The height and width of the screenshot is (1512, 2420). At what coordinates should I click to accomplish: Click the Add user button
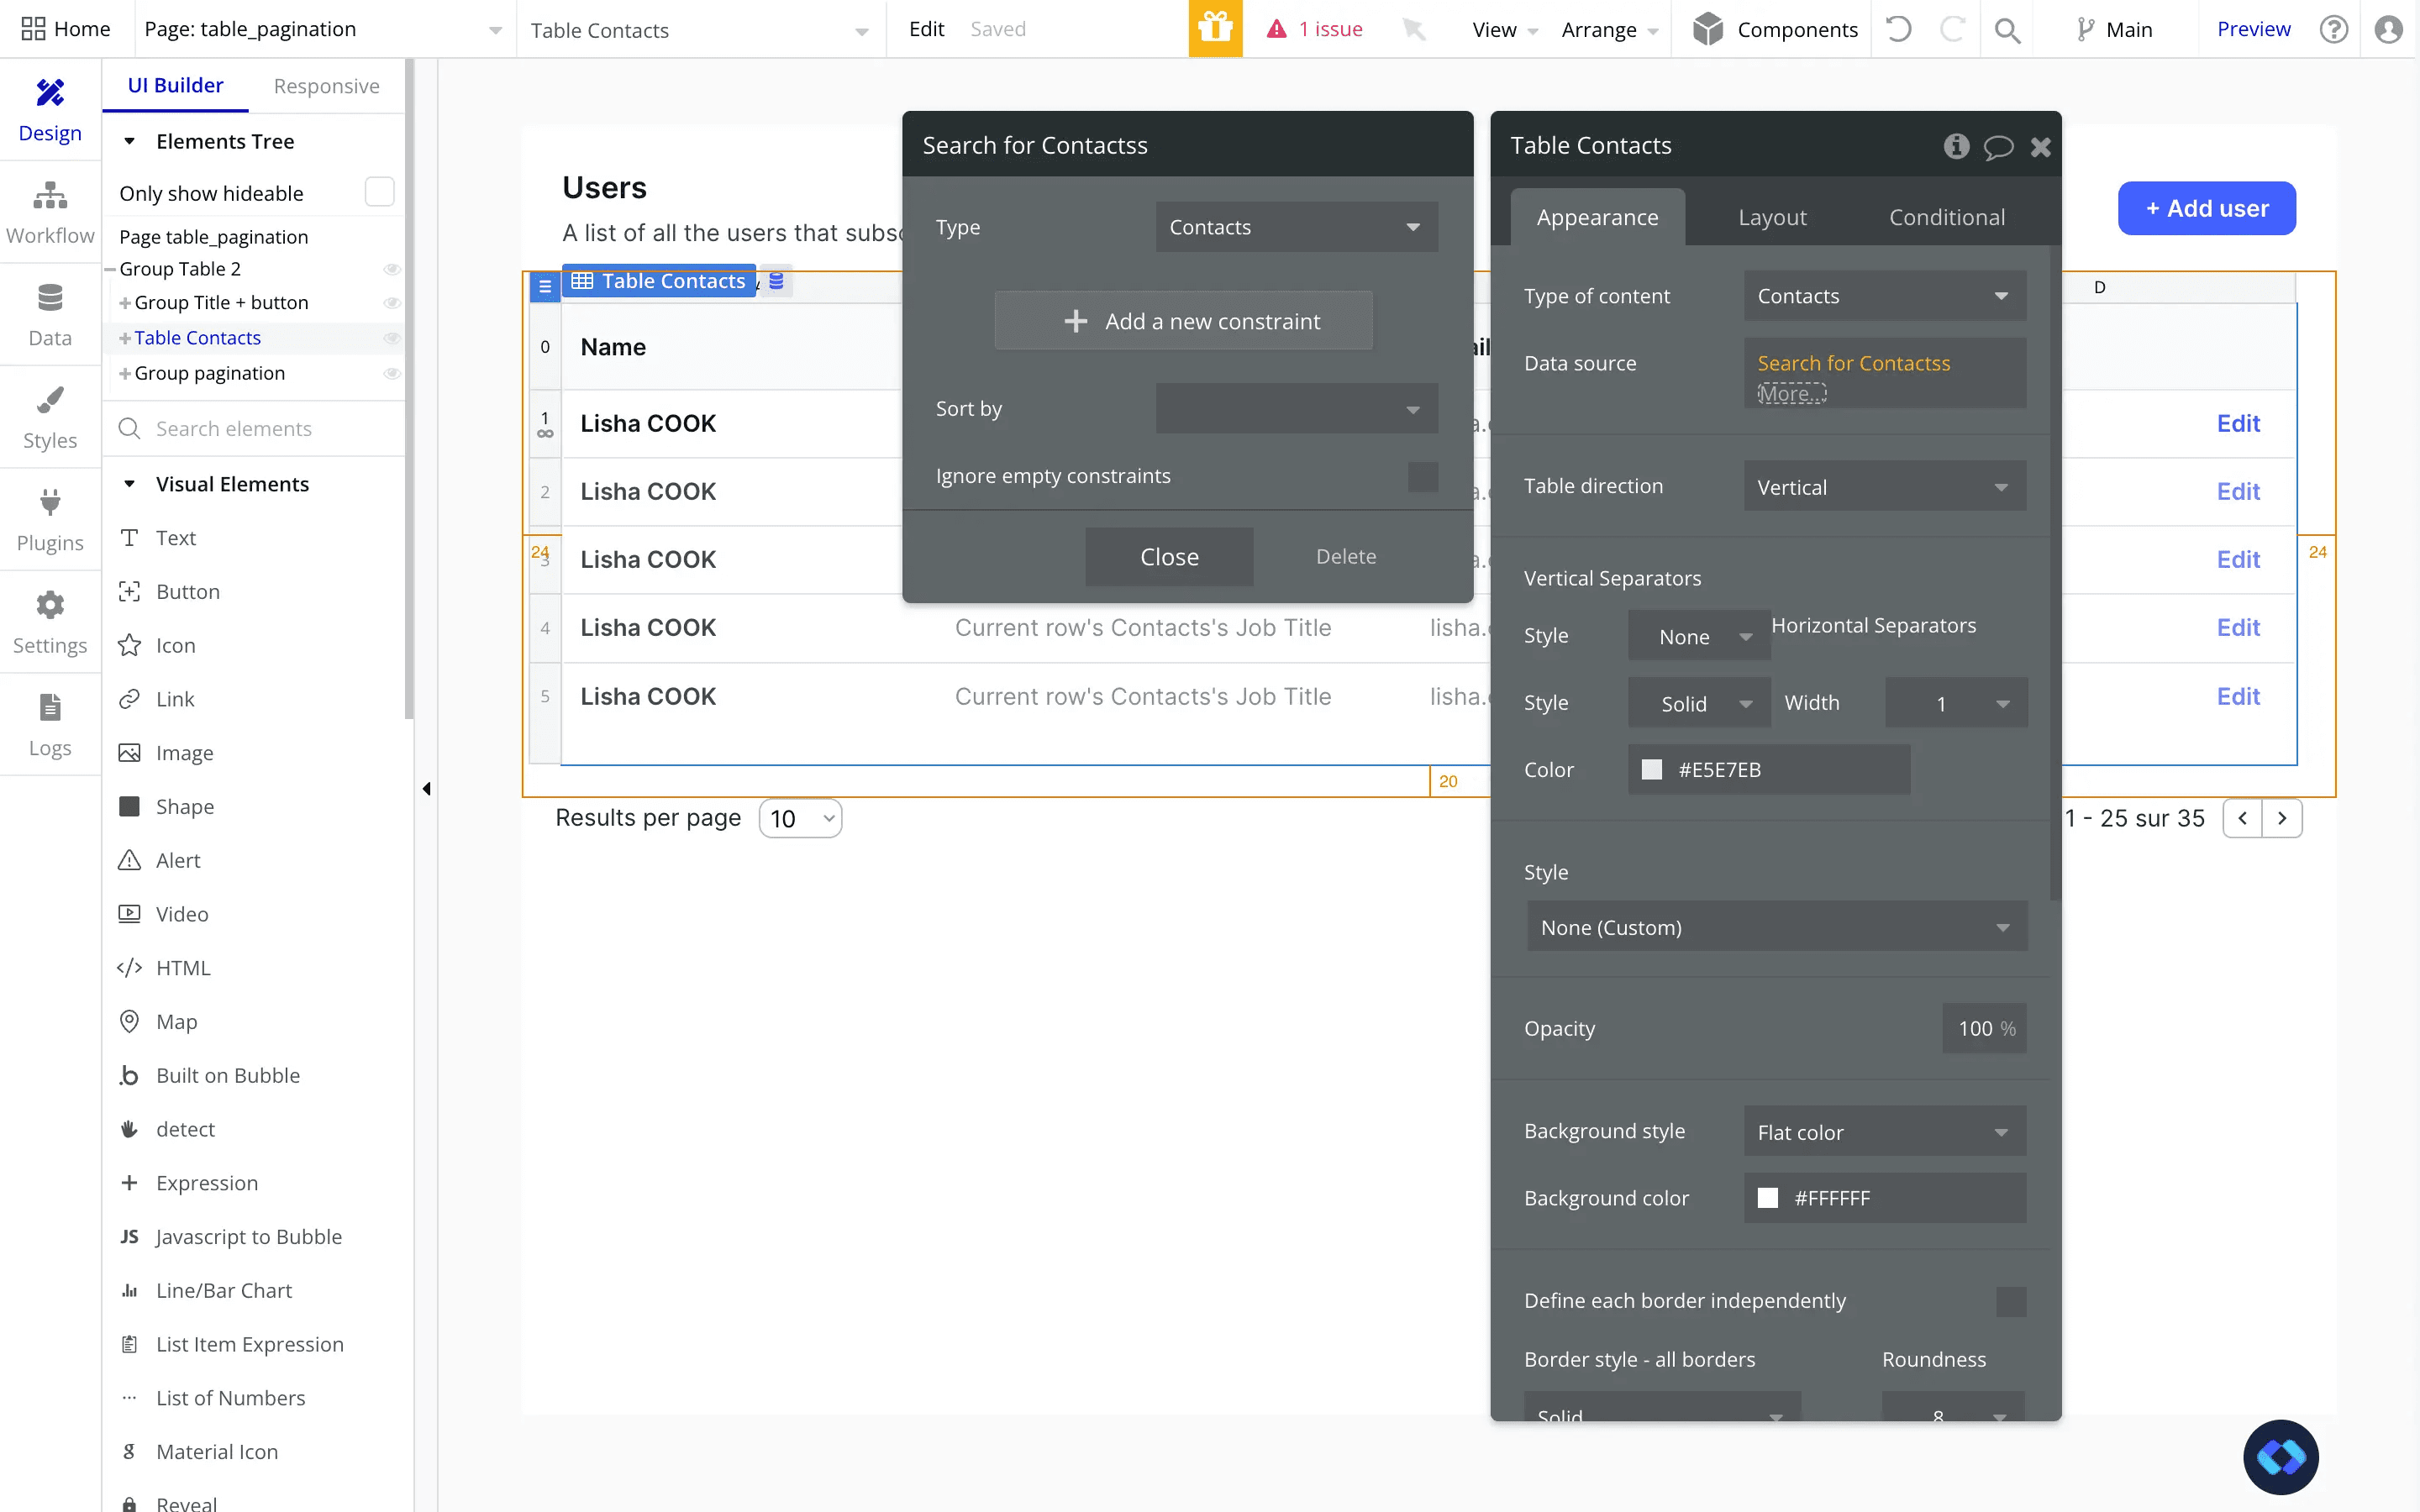coord(2206,208)
